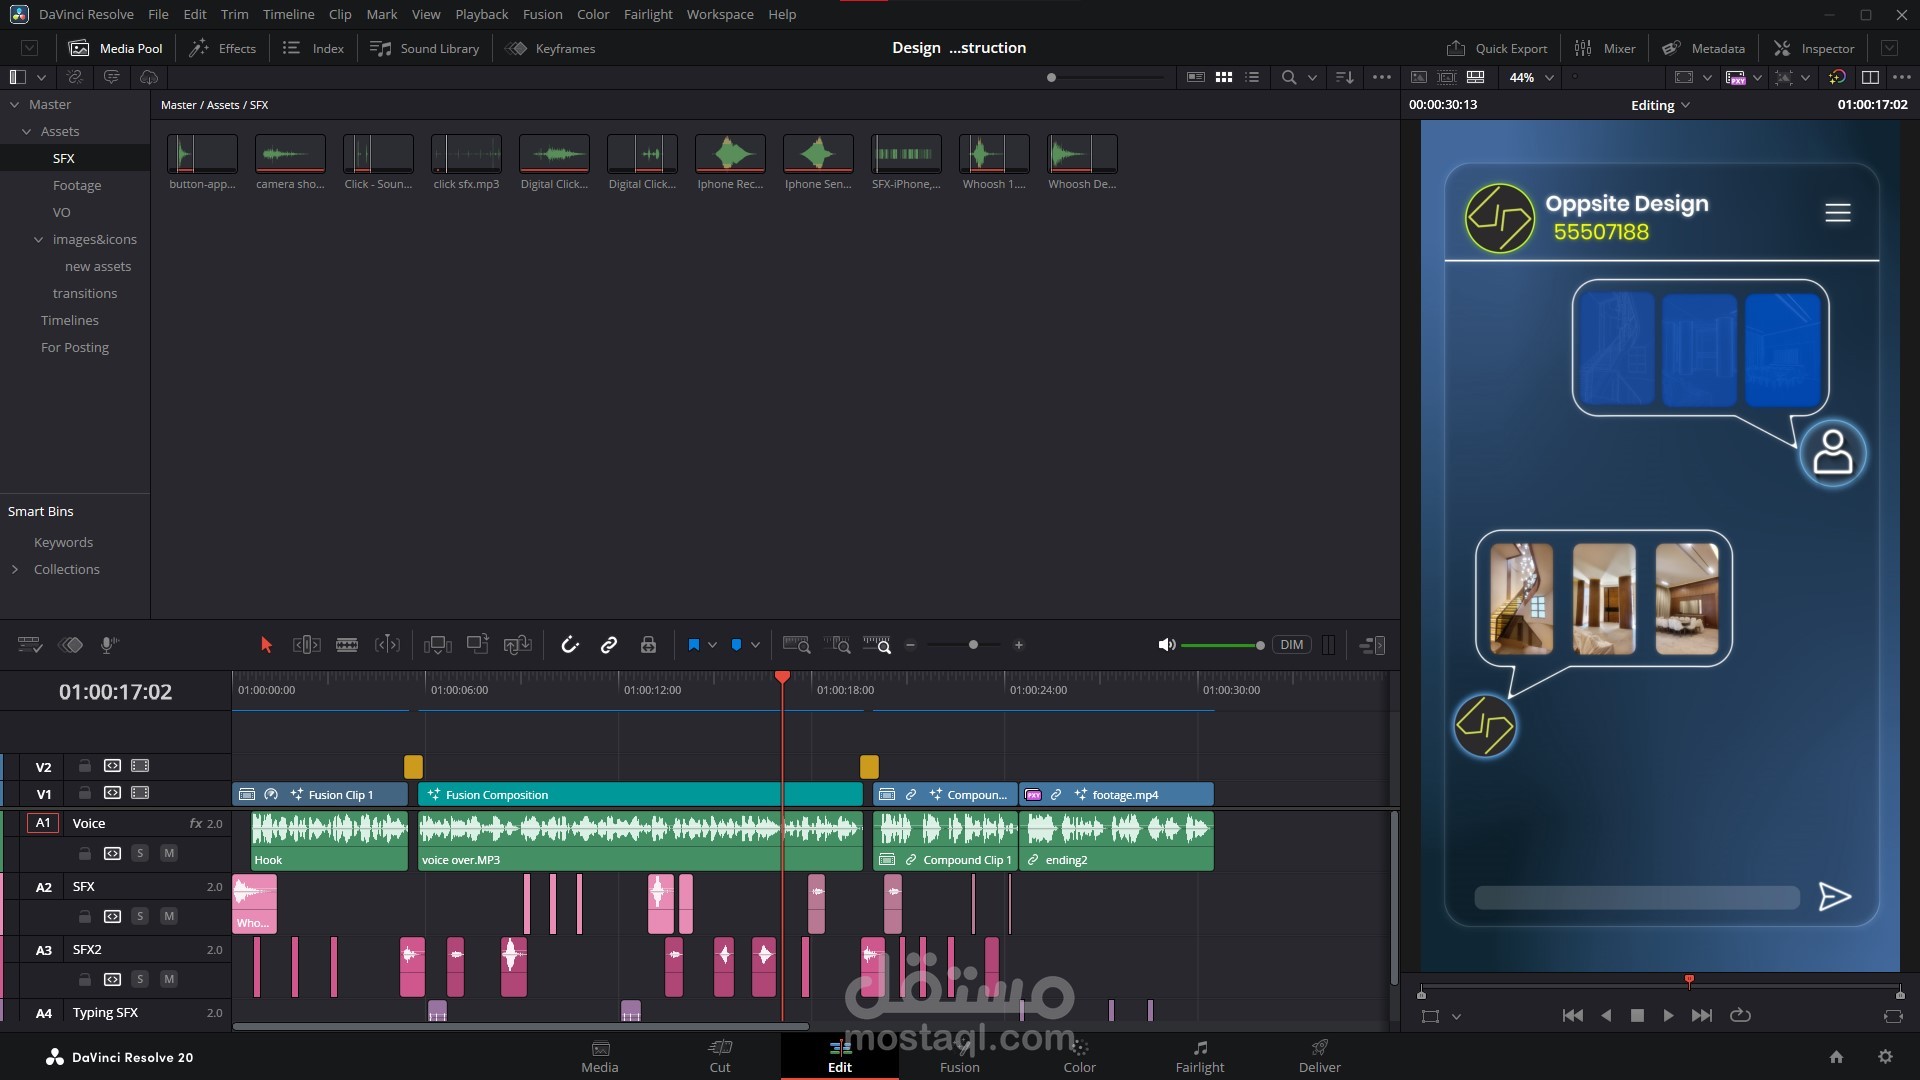The width and height of the screenshot is (1920, 1080).
Task: Toggle timeline snapping magnet icon
Action: (570, 645)
